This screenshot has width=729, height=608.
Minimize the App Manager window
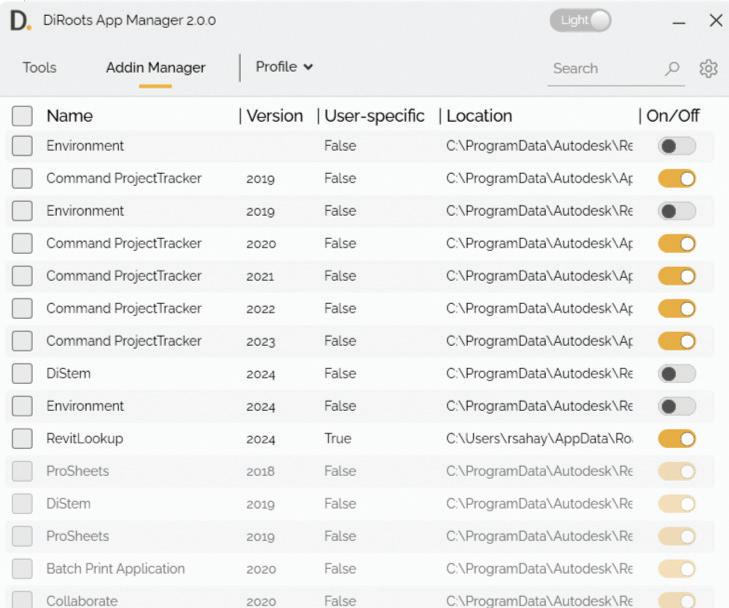point(679,22)
